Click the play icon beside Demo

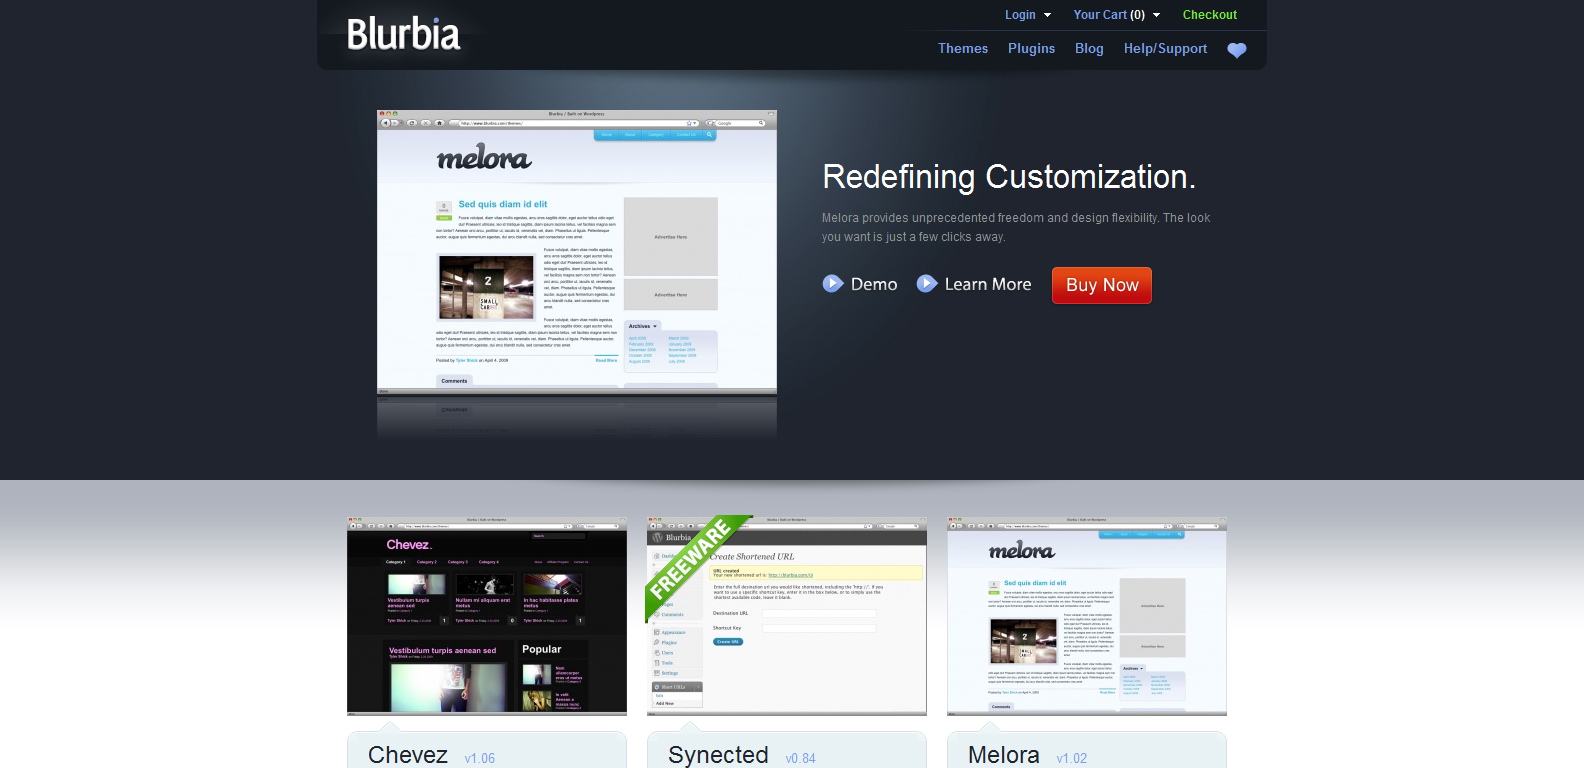[833, 284]
